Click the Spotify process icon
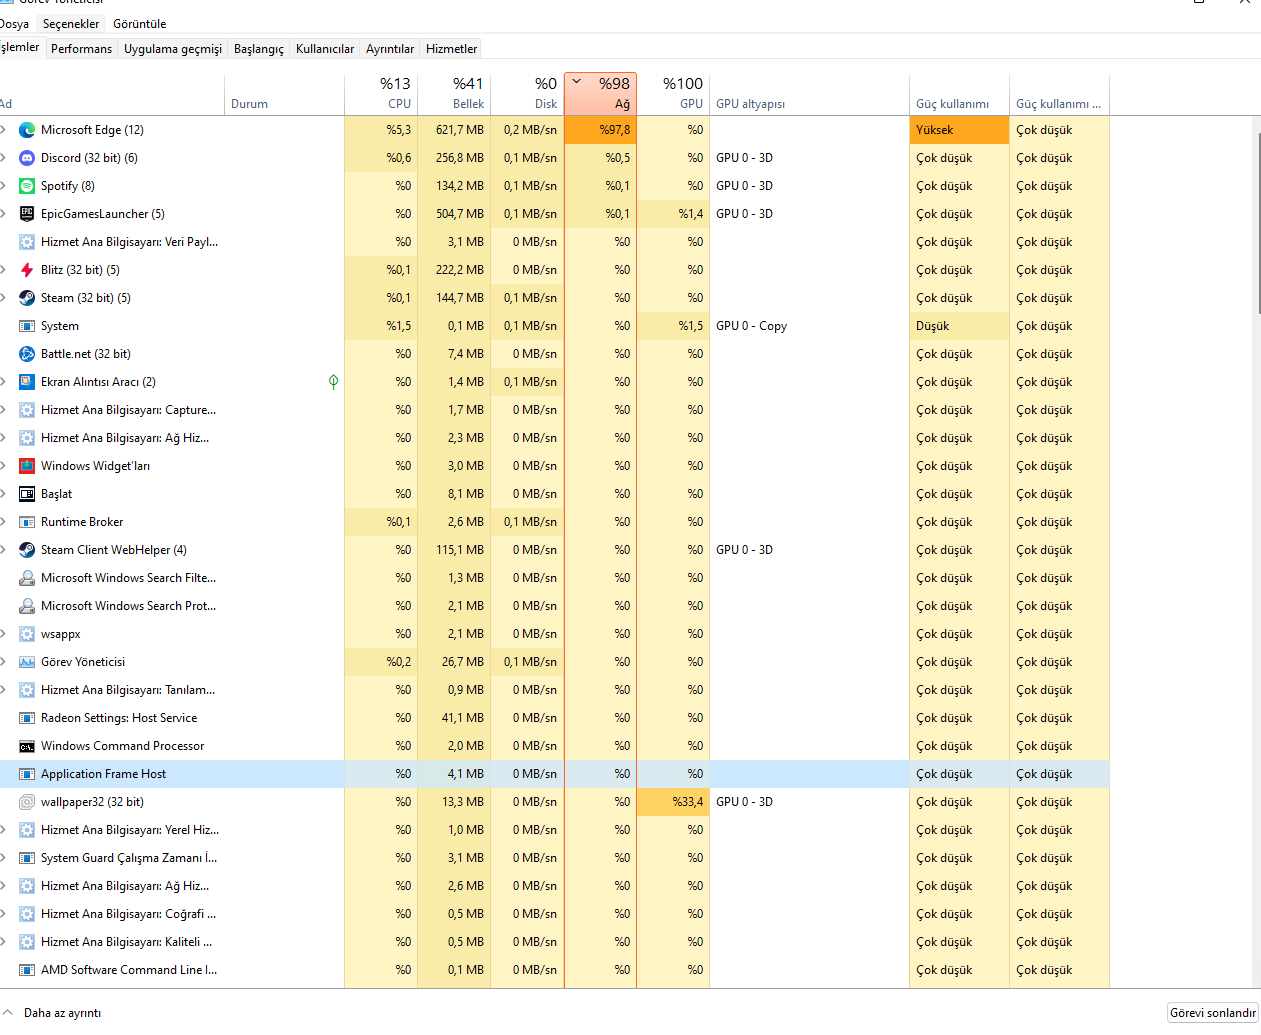The width and height of the screenshot is (1261, 1035). (x=27, y=186)
